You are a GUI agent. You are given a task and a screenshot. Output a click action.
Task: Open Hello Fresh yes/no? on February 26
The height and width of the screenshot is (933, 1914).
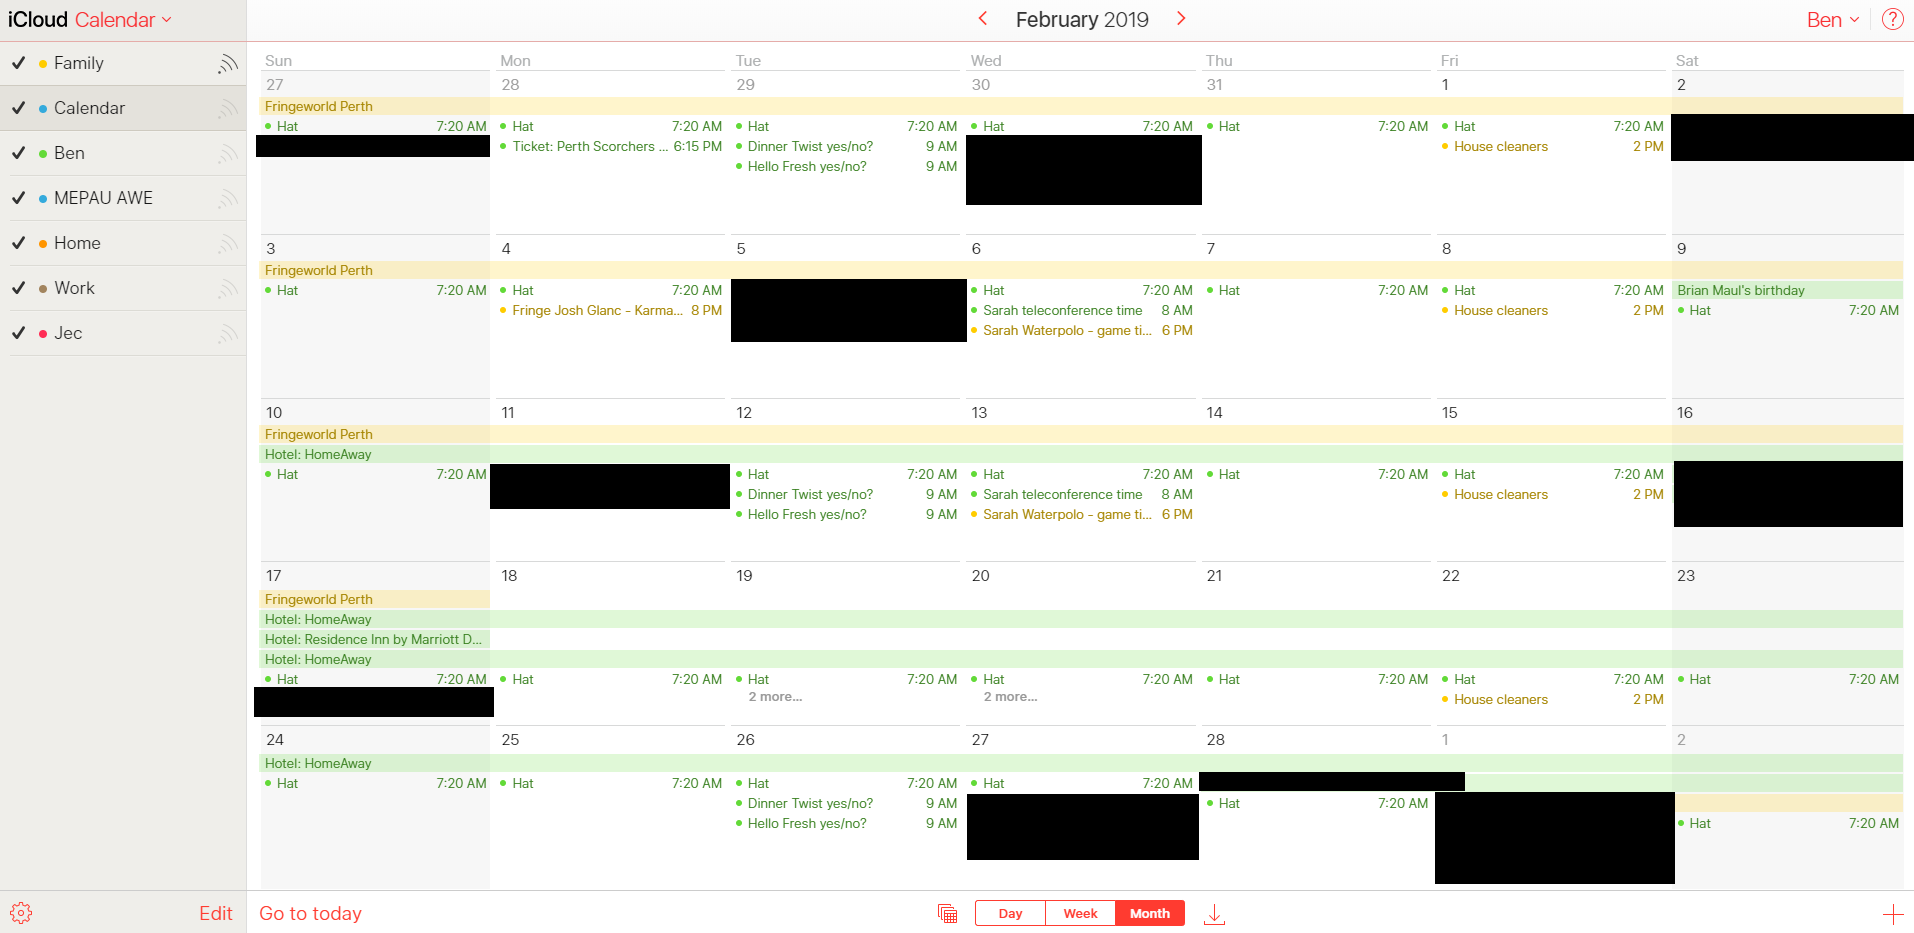(x=846, y=823)
